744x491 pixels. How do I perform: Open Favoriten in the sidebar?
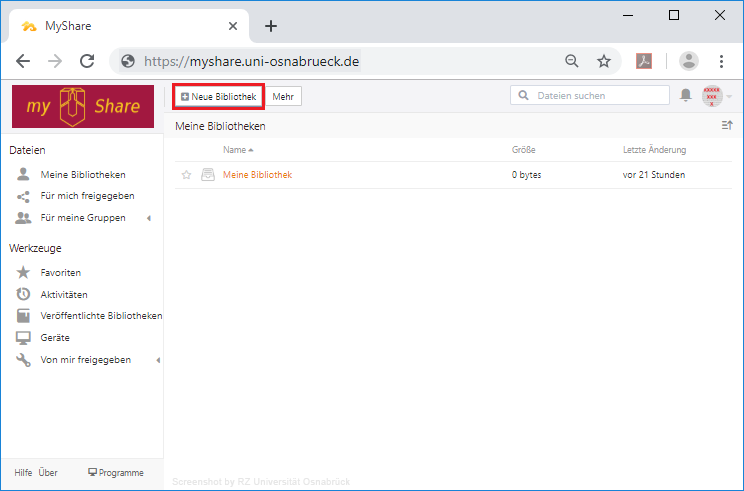tap(61, 273)
